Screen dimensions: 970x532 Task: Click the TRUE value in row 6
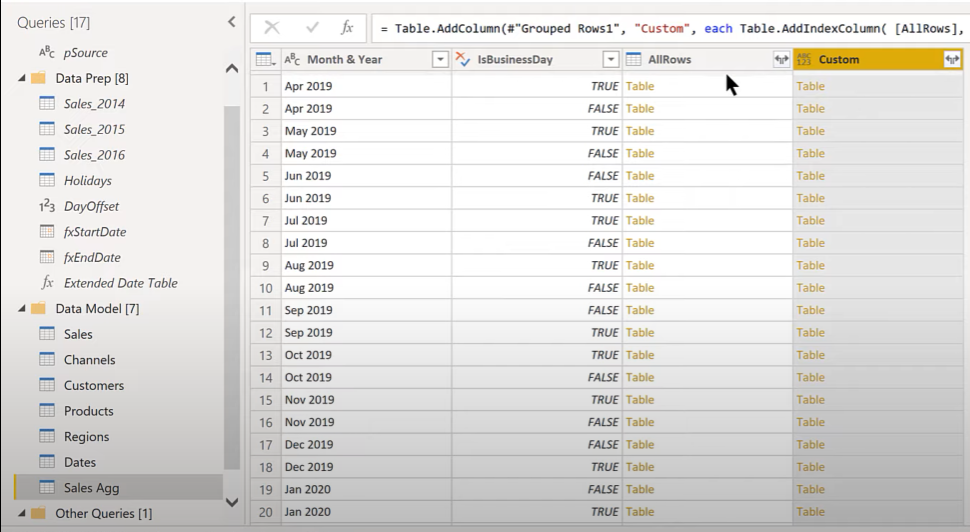tap(604, 198)
